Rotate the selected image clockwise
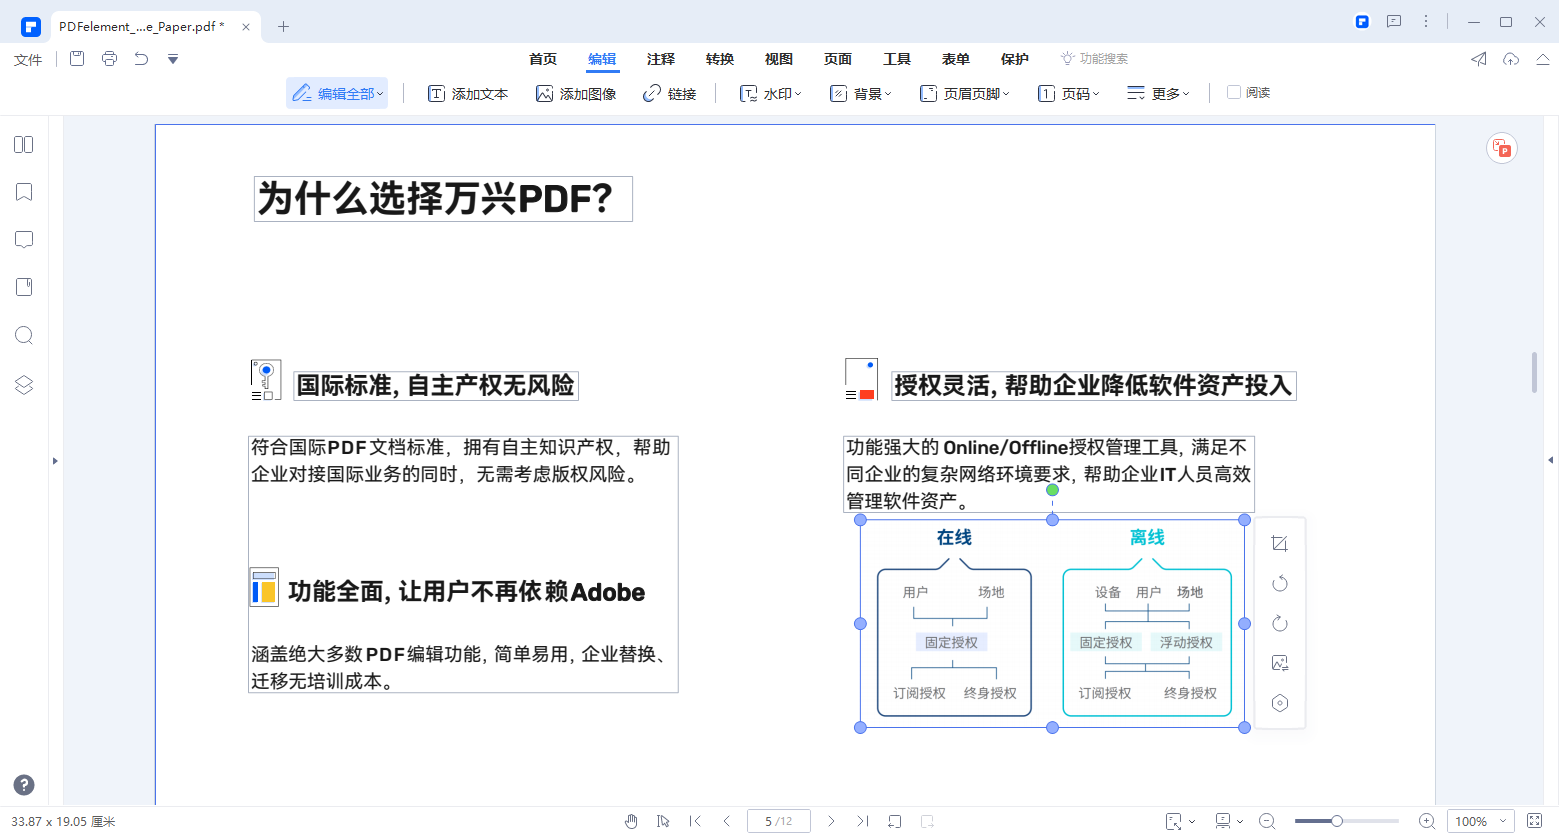Viewport: 1559px width, 836px height. click(1280, 623)
